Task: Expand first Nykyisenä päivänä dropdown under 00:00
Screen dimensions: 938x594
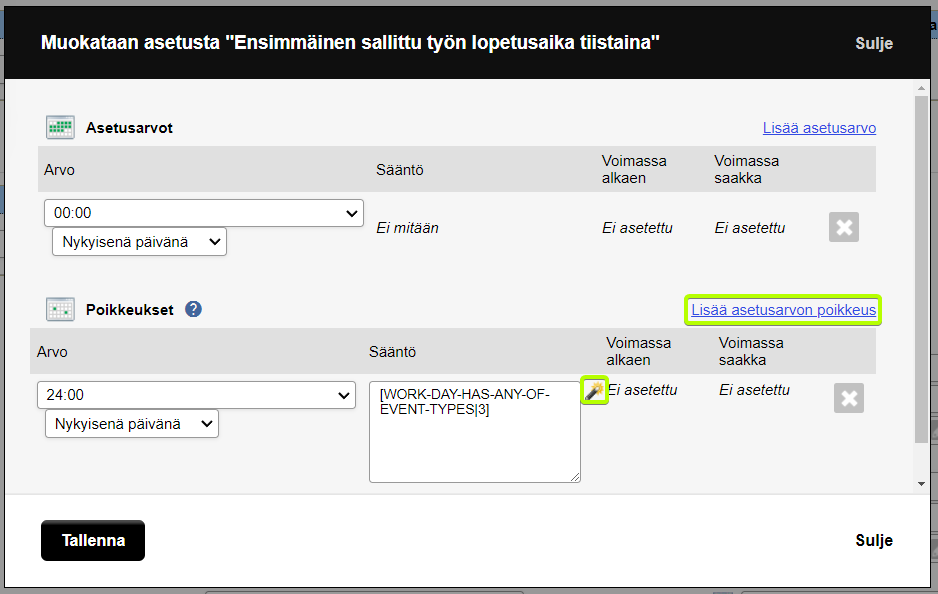Action: tap(139, 242)
